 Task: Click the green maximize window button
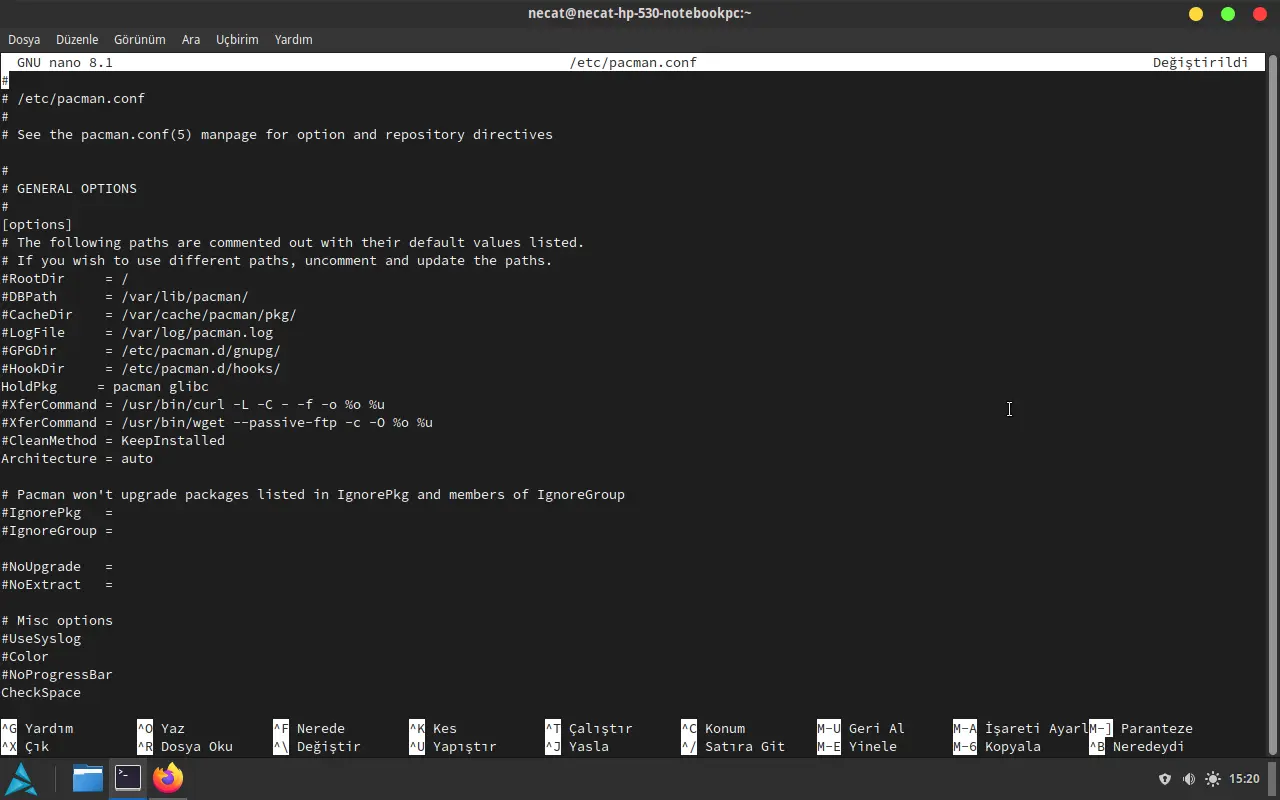click(x=1228, y=13)
